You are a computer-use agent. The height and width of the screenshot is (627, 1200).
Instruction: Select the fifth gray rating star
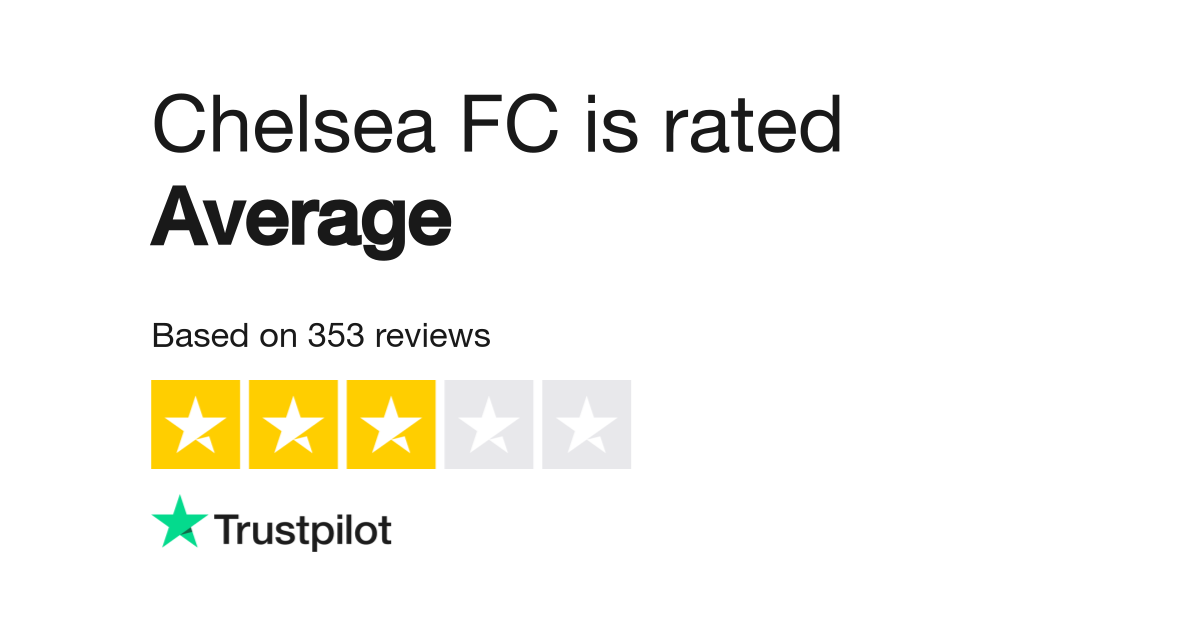pos(587,424)
